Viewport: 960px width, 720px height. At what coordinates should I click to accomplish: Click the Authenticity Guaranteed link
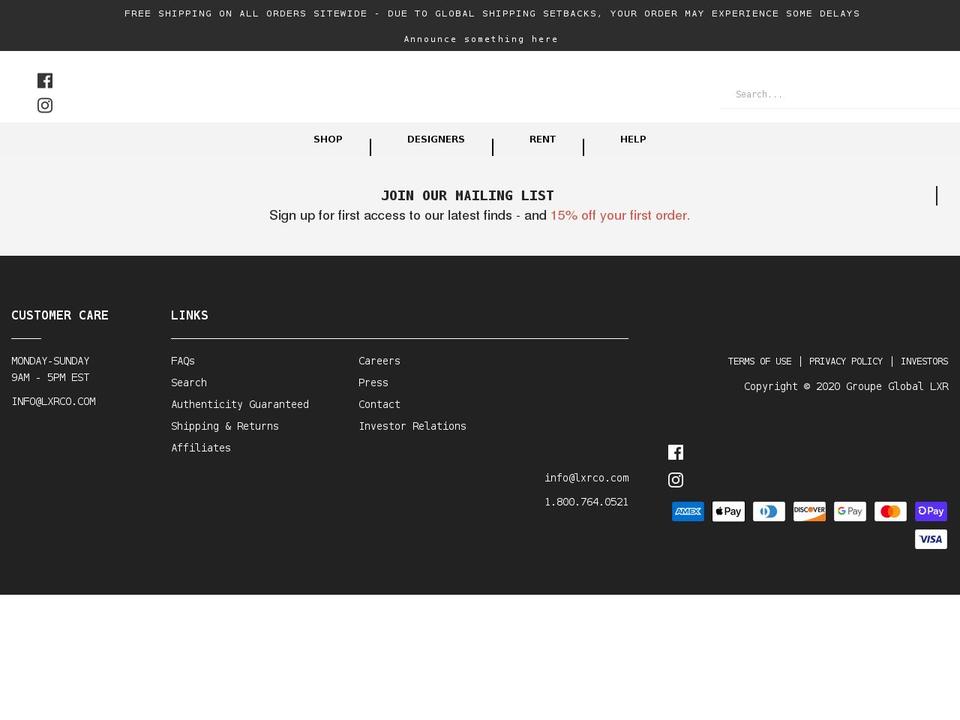[240, 404]
